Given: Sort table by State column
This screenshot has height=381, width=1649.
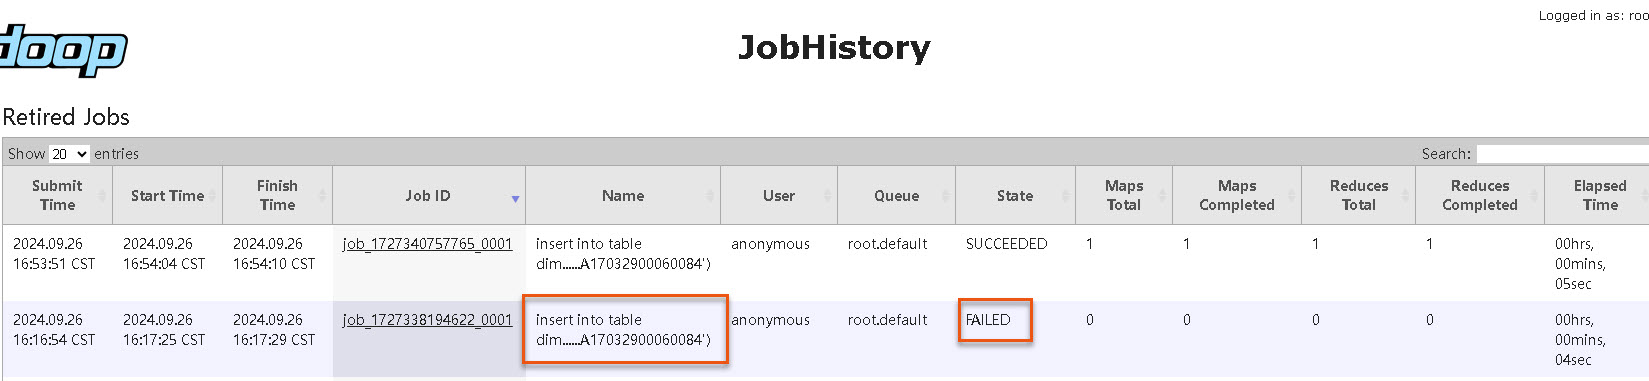Looking at the screenshot, I should (1015, 196).
